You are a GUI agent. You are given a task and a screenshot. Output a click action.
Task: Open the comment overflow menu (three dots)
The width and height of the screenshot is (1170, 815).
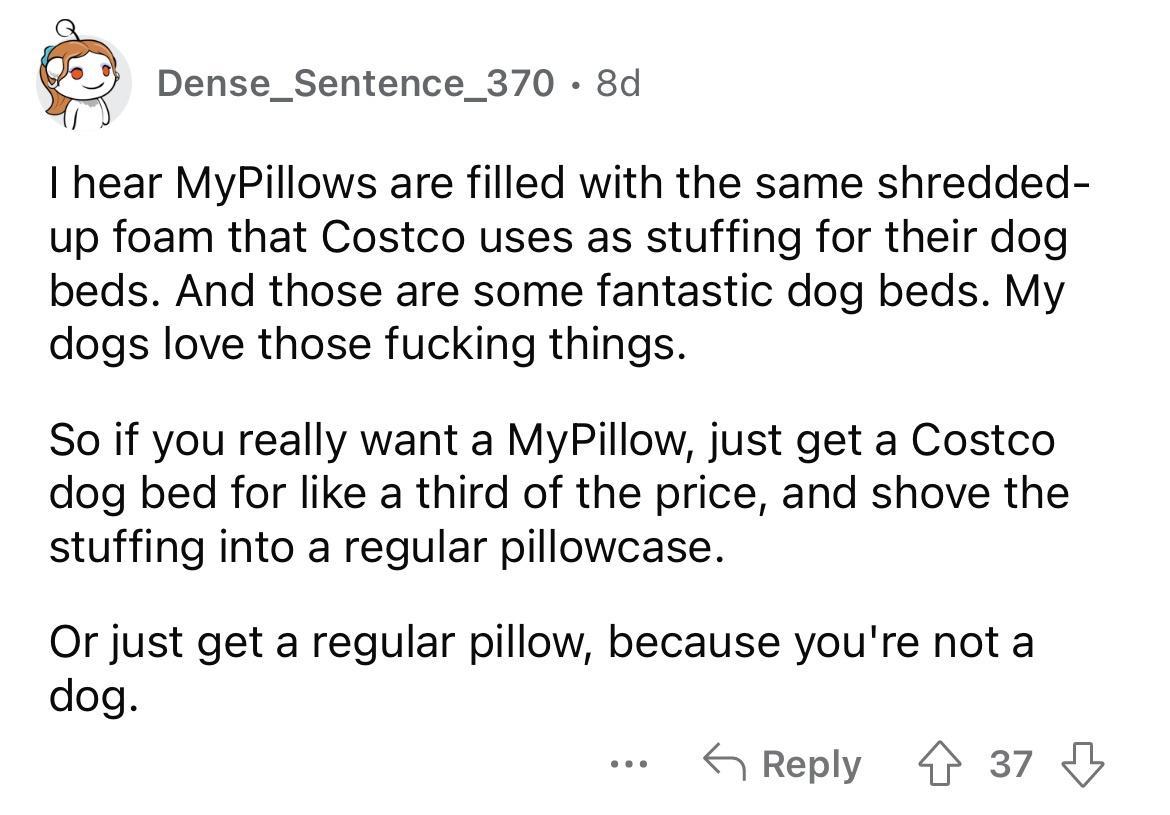point(628,764)
